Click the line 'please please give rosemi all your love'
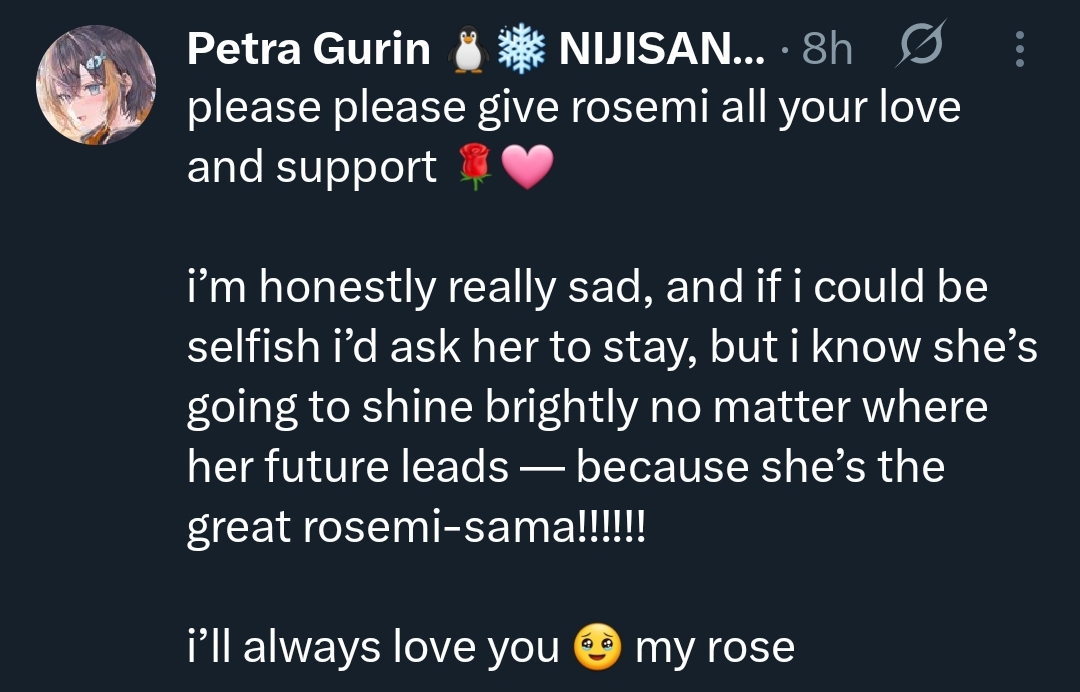Viewport: 1080px width, 692px height. [x=574, y=108]
